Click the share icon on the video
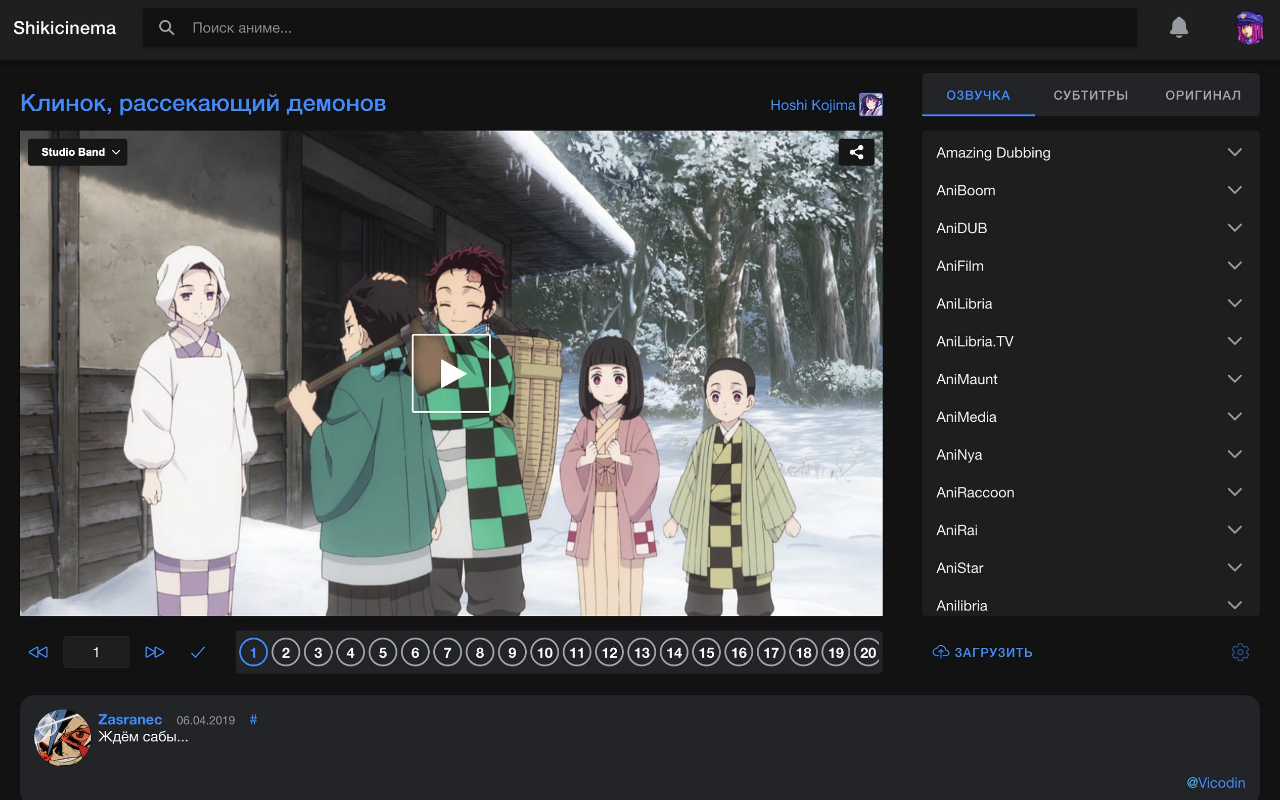Image resolution: width=1280 pixels, height=800 pixels. click(857, 152)
